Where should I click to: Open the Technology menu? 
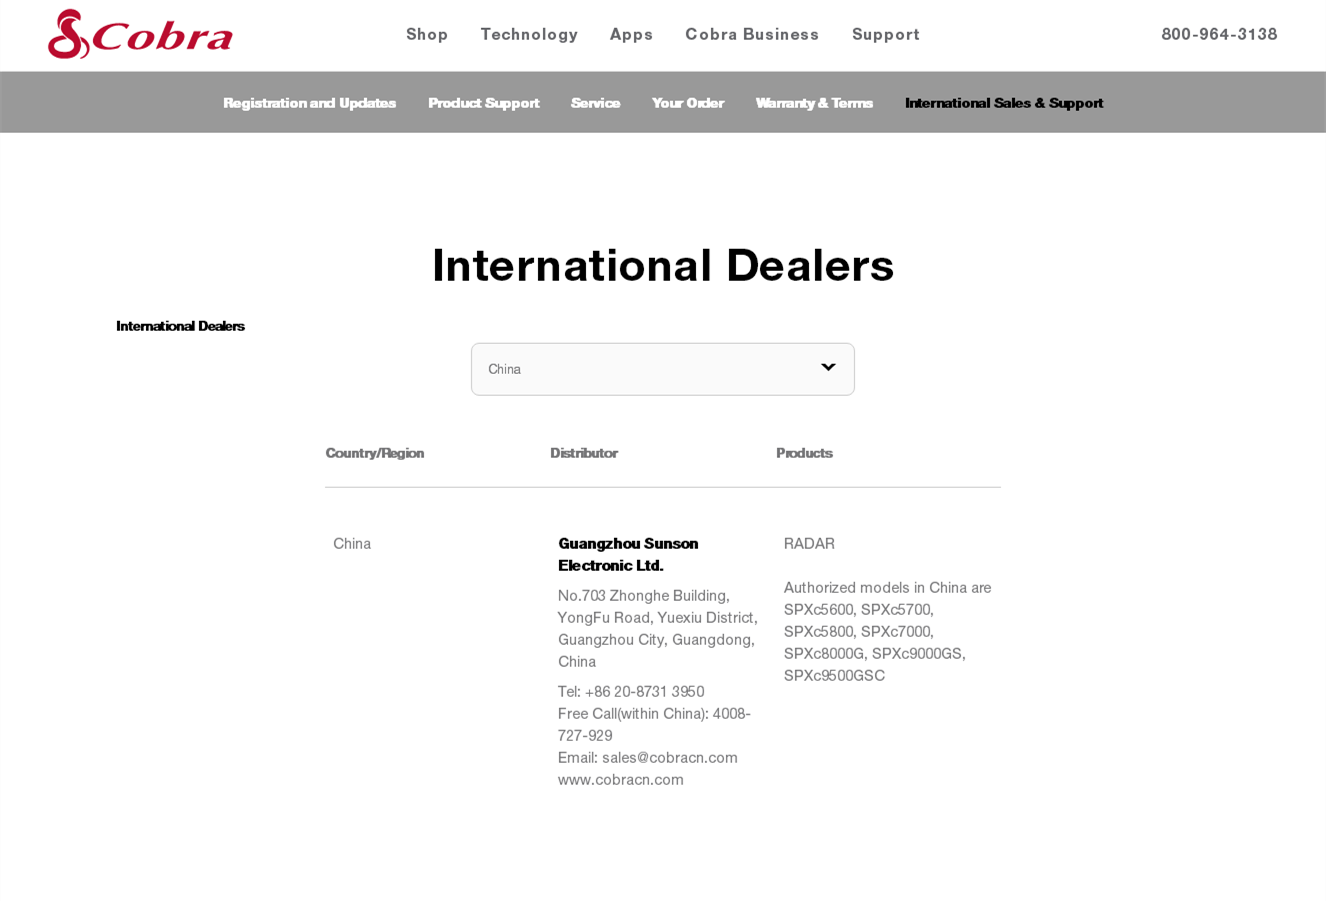[x=529, y=34]
